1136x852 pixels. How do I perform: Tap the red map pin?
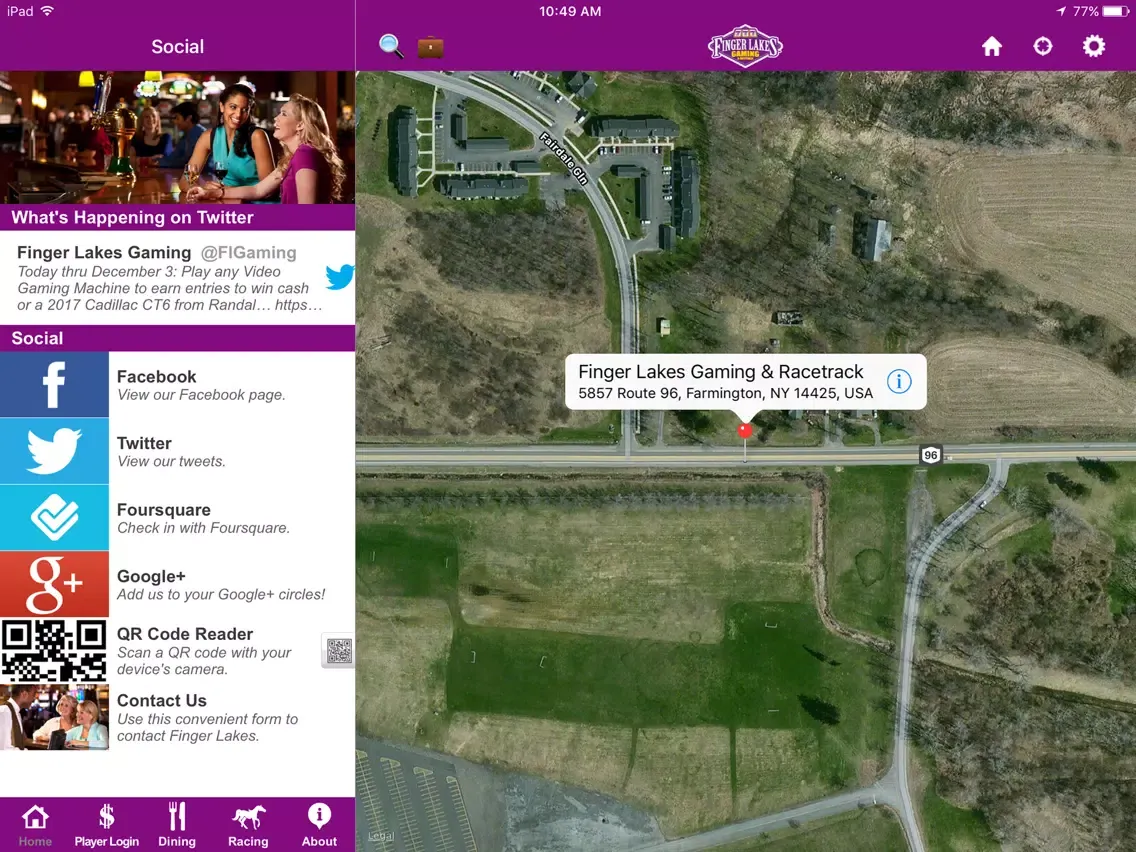[744, 430]
